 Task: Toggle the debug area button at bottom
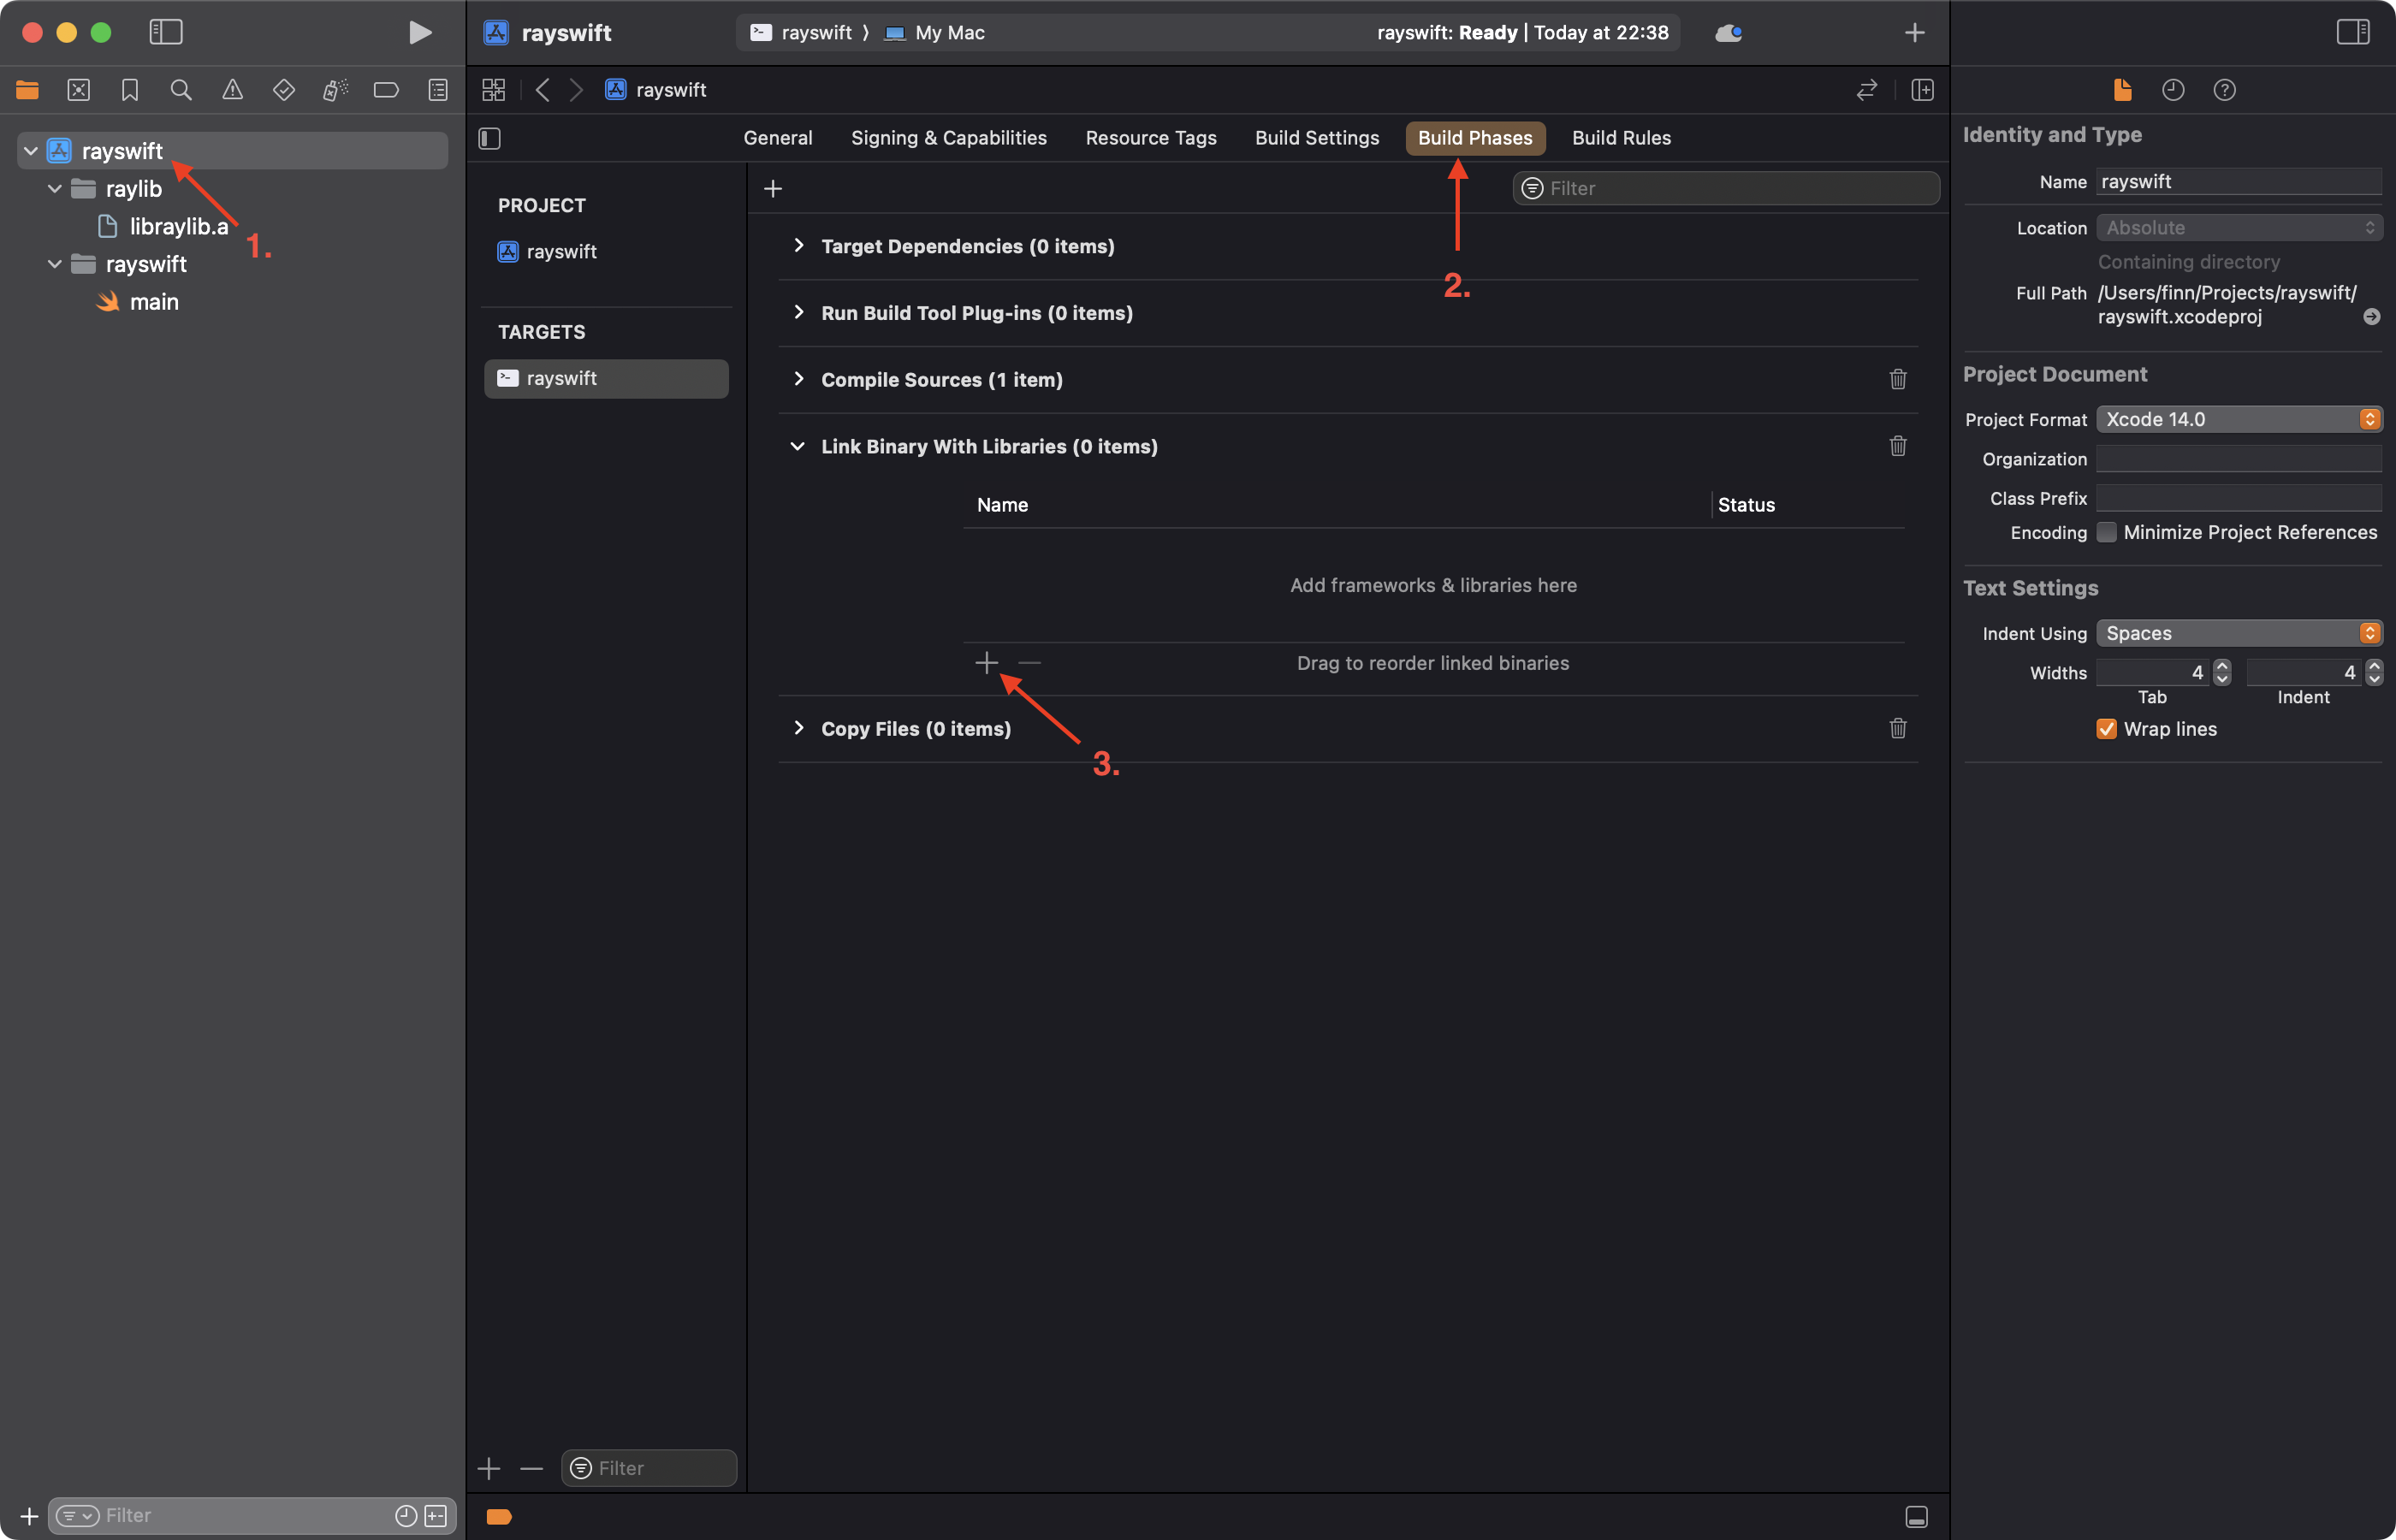click(1916, 1517)
